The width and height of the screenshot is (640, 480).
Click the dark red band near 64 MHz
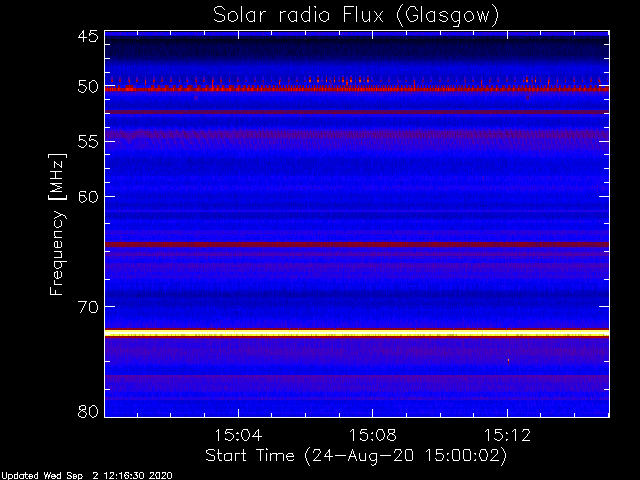pyautogui.click(x=357, y=244)
